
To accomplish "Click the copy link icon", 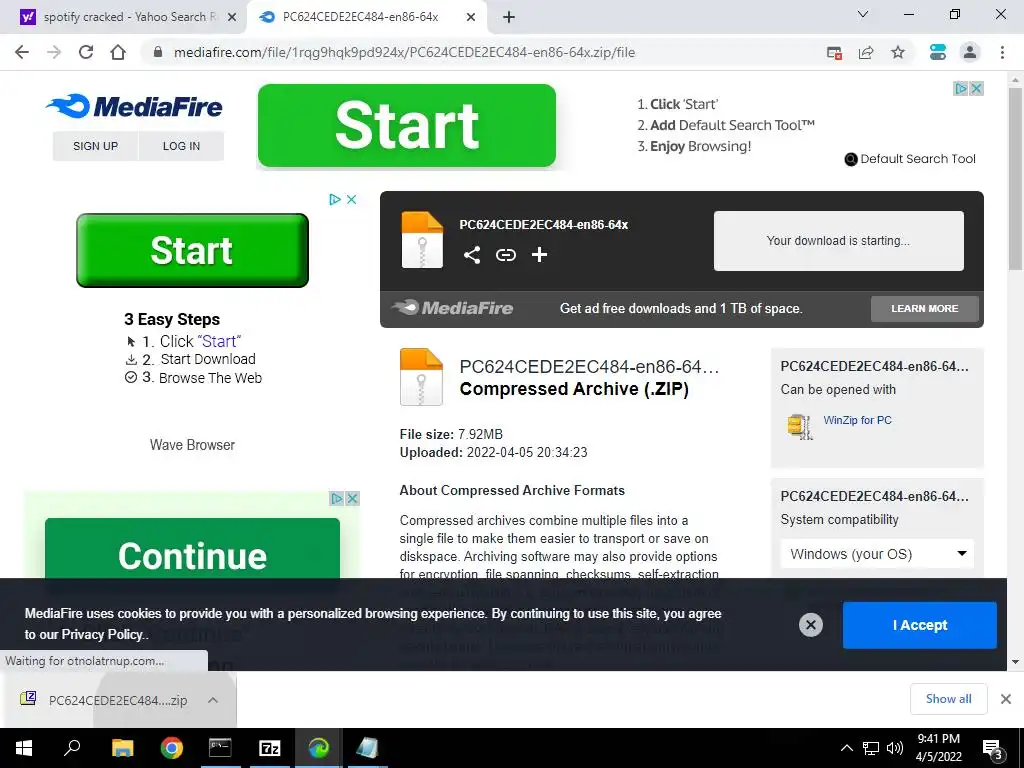I will click(505, 255).
